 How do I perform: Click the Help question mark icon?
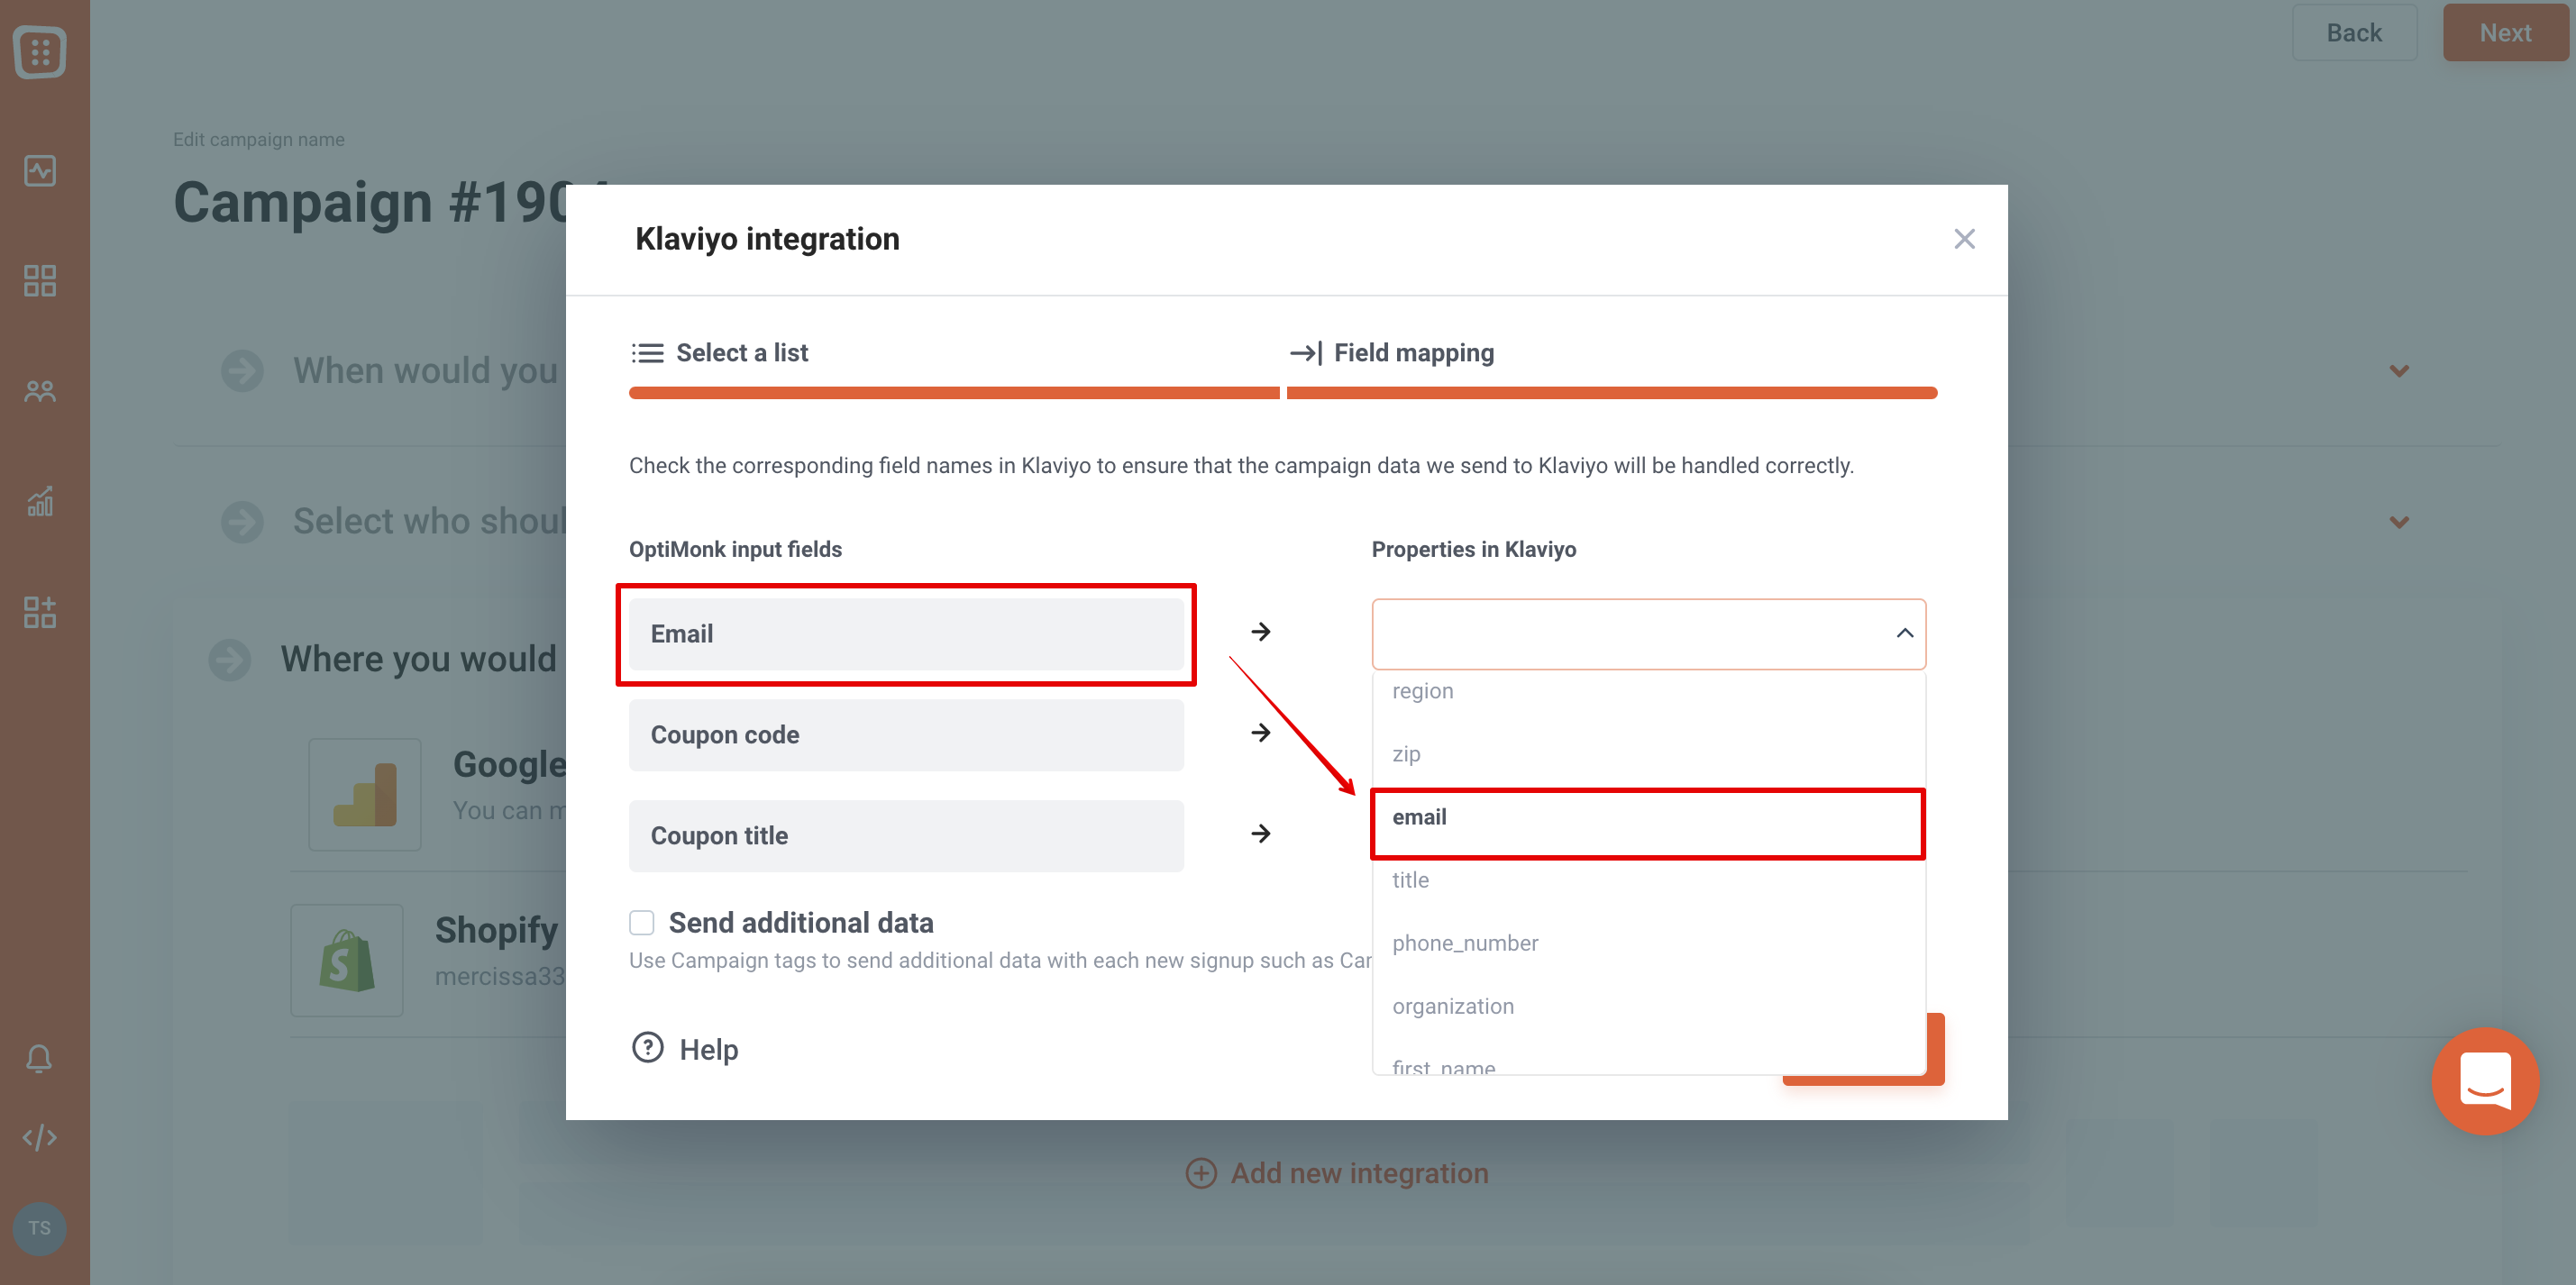tap(646, 1048)
